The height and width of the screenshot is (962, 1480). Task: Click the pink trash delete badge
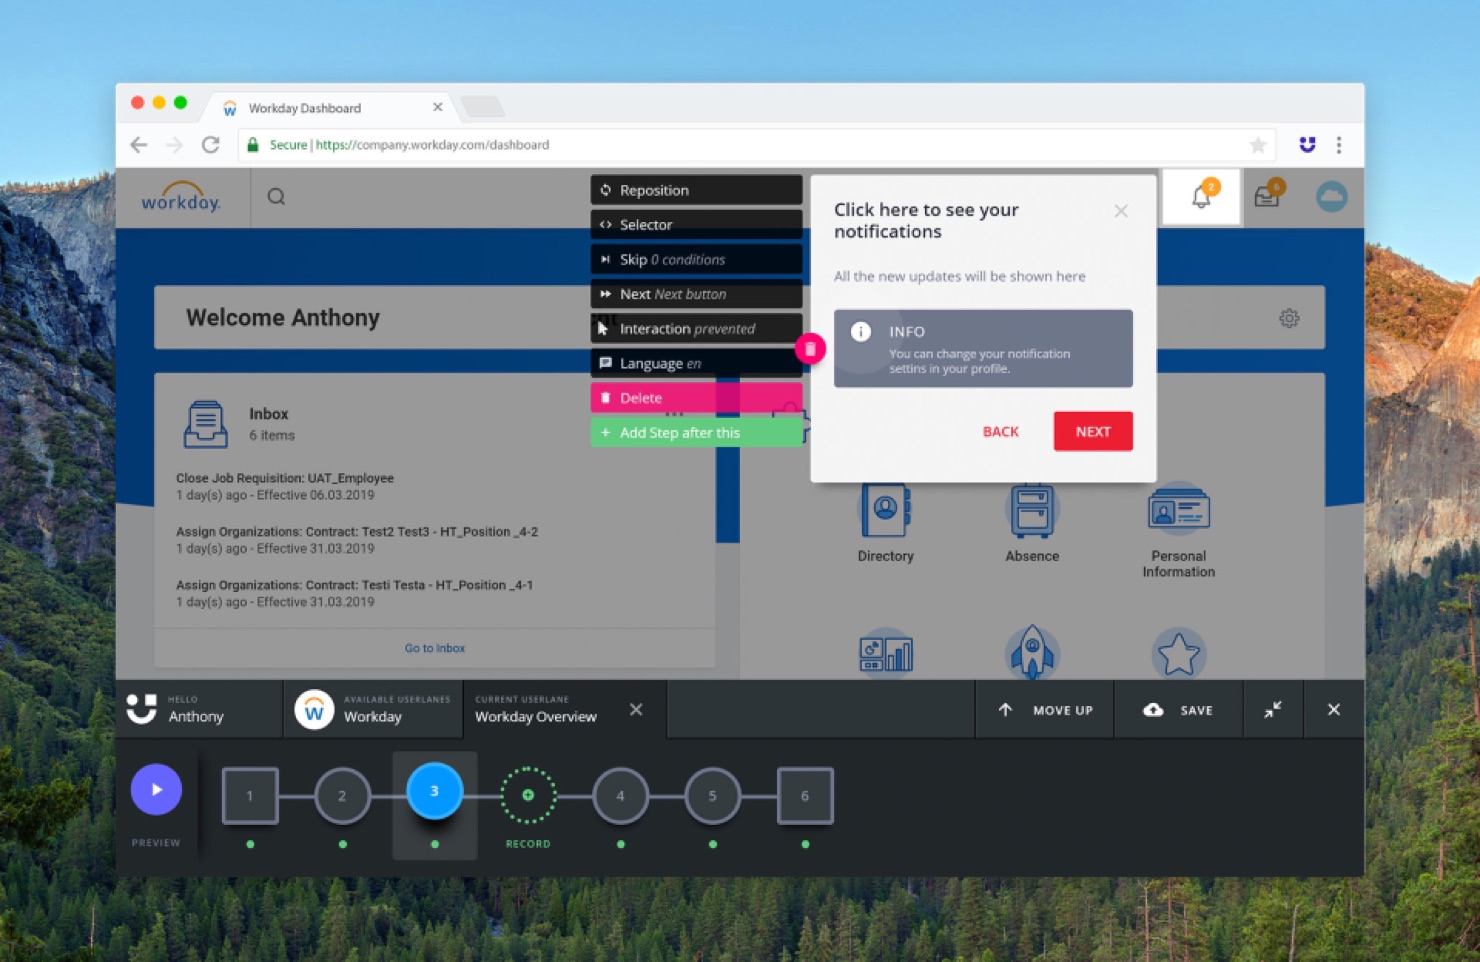point(810,348)
